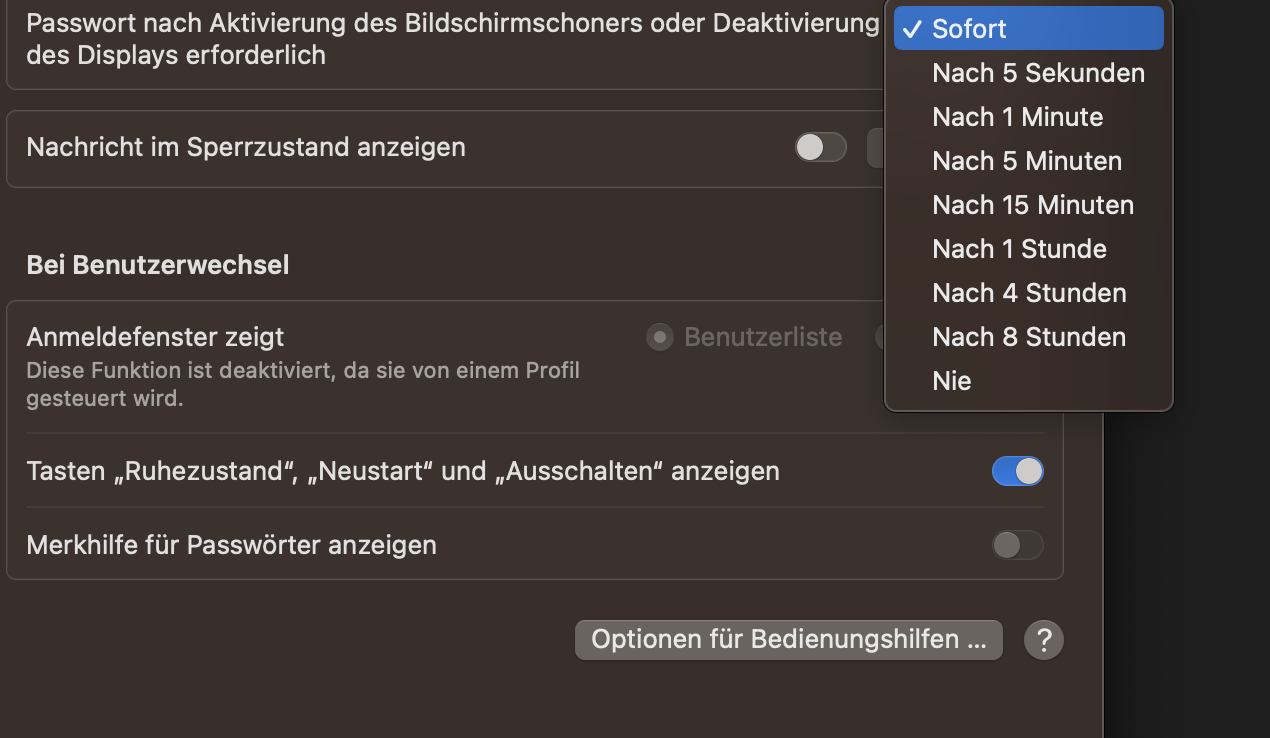Select the checked "Sofort" option

1028,29
